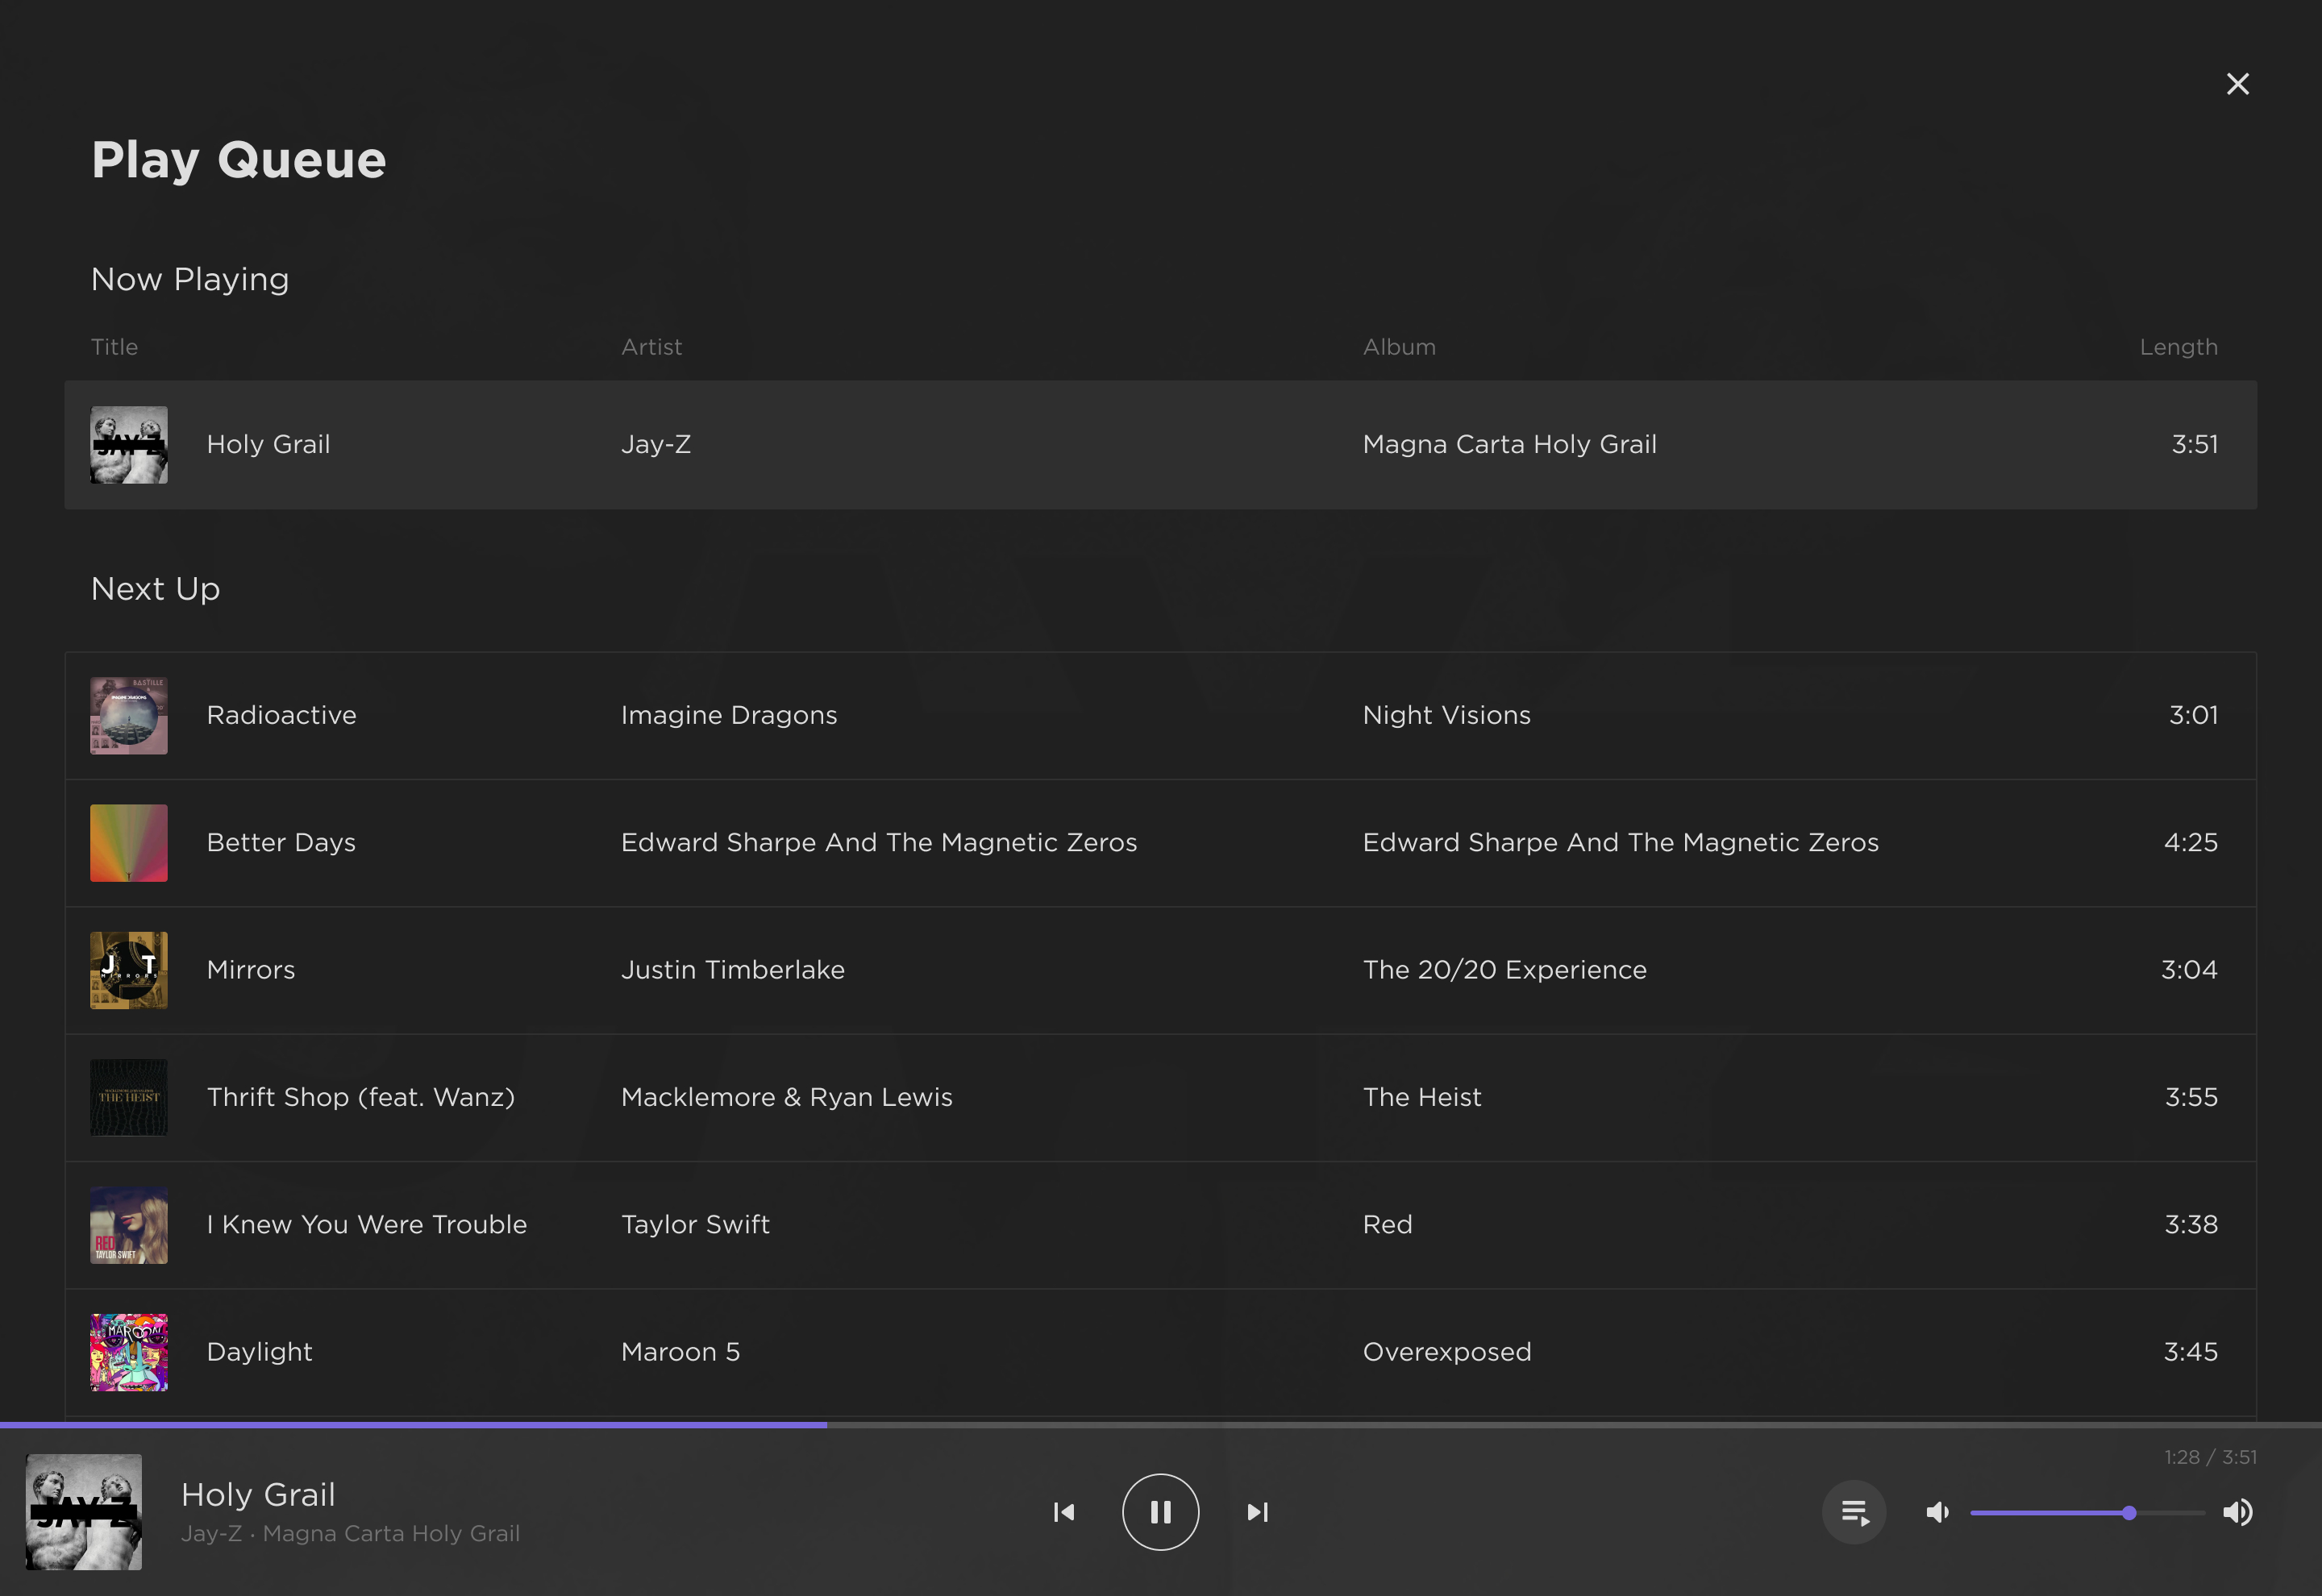The image size is (2322, 1596).
Task: Click the Album column header
Action: coord(1399,347)
